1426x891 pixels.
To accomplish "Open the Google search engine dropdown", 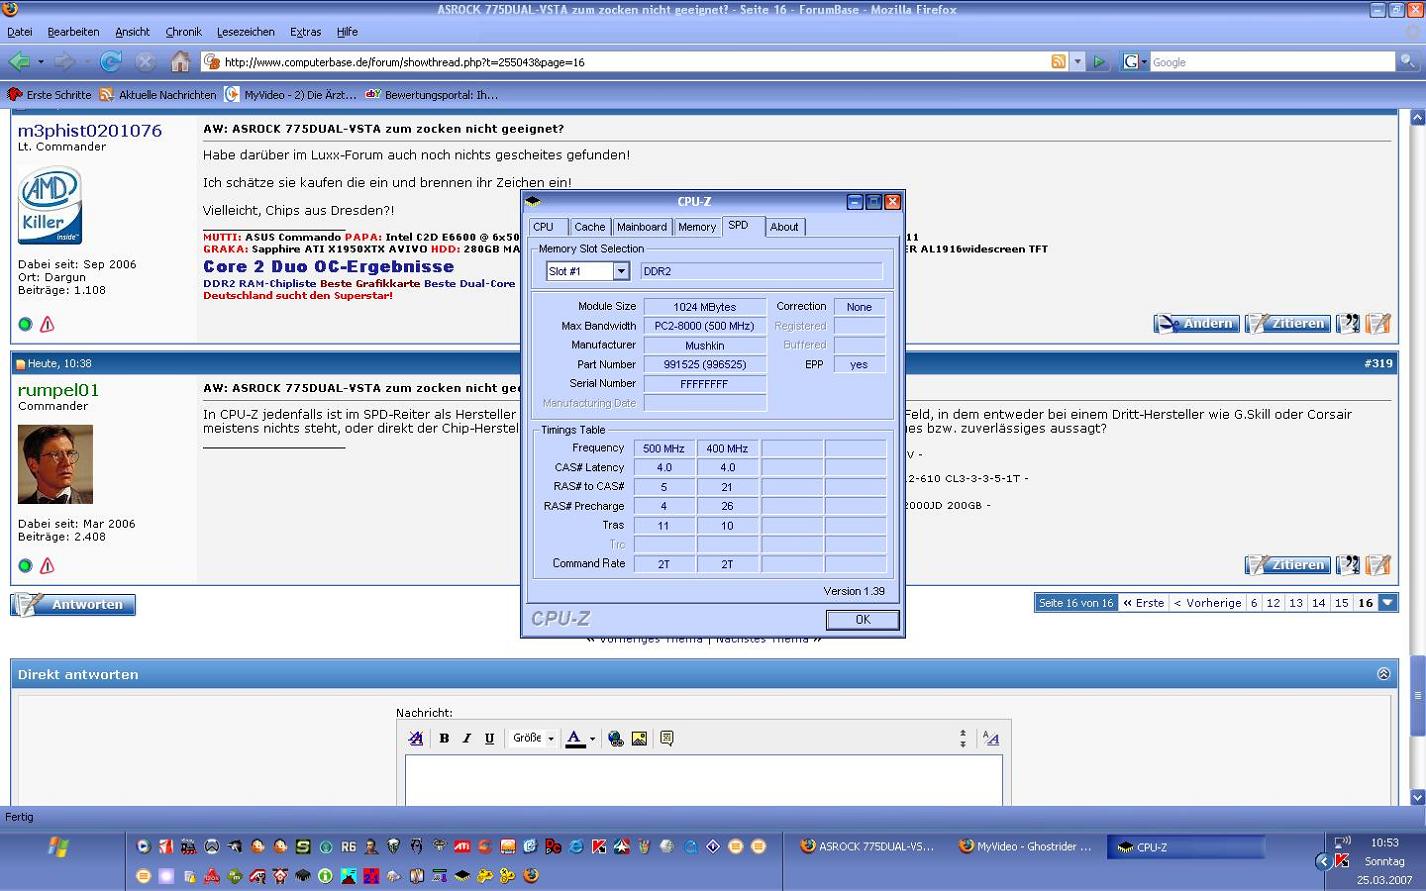I will (1134, 62).
